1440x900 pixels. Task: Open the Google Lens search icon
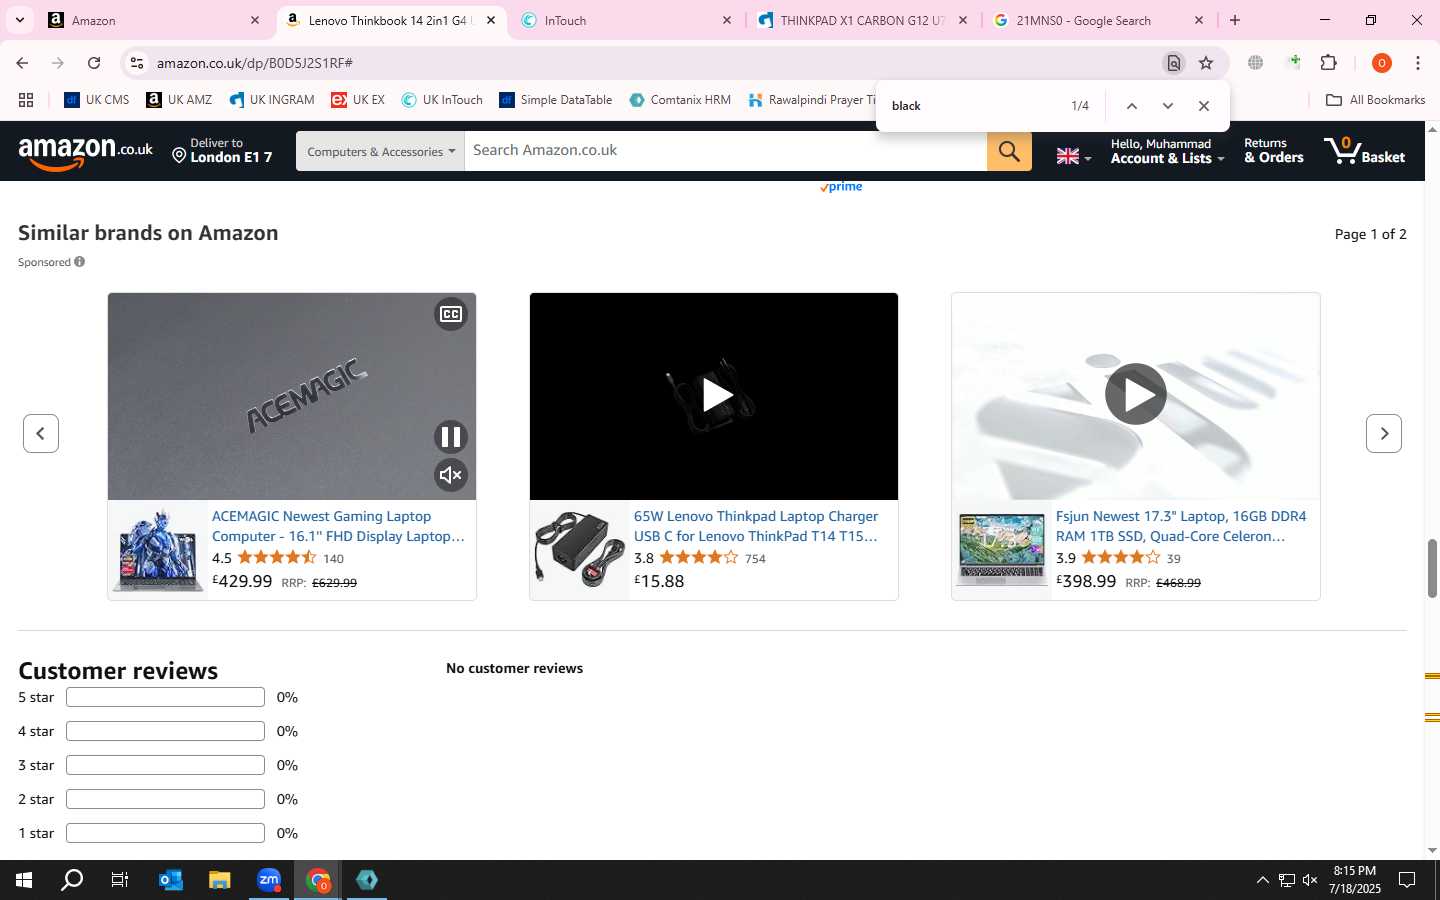click(1174, 63)
